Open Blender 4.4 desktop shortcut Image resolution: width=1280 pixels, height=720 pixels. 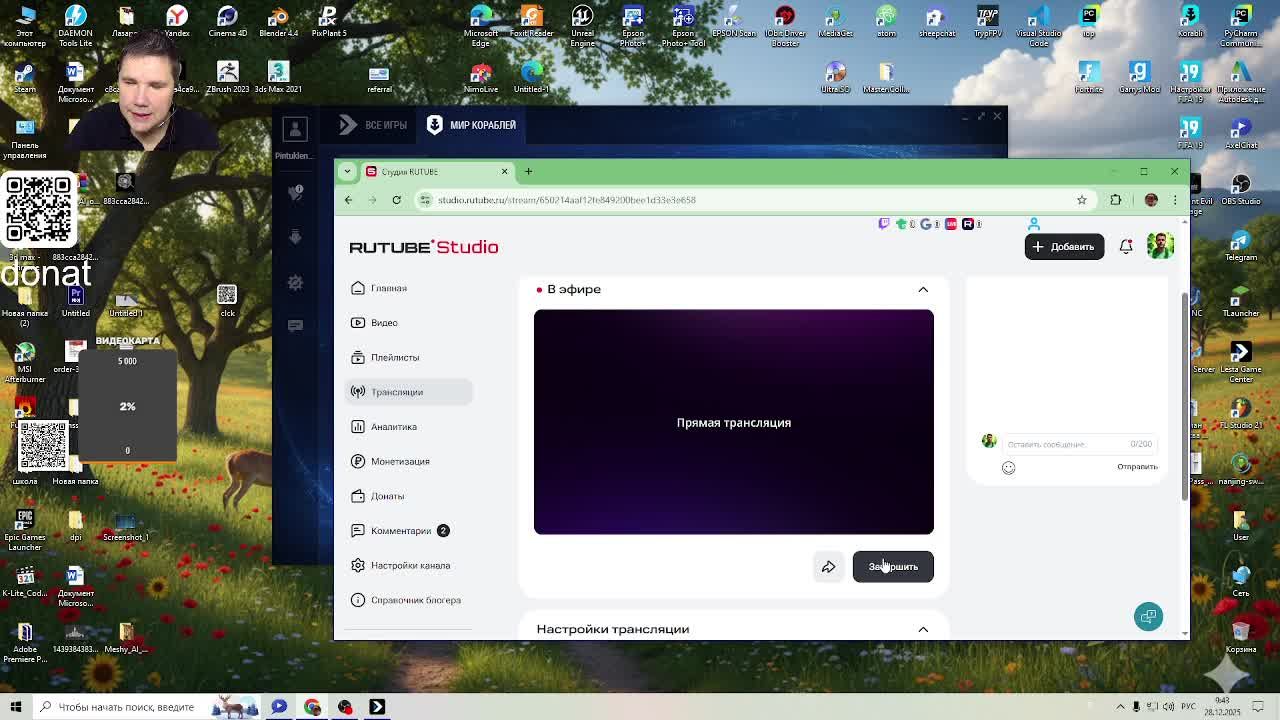click(278, 22)
